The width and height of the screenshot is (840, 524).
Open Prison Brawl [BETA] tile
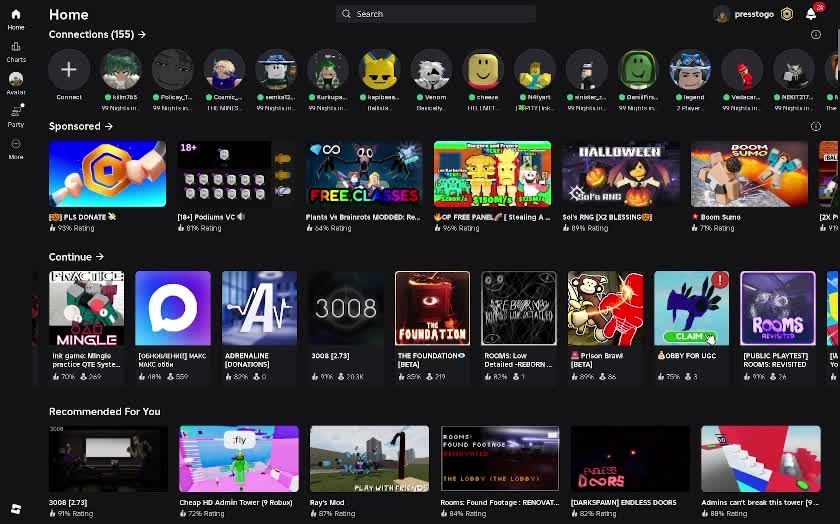point(605,326)
